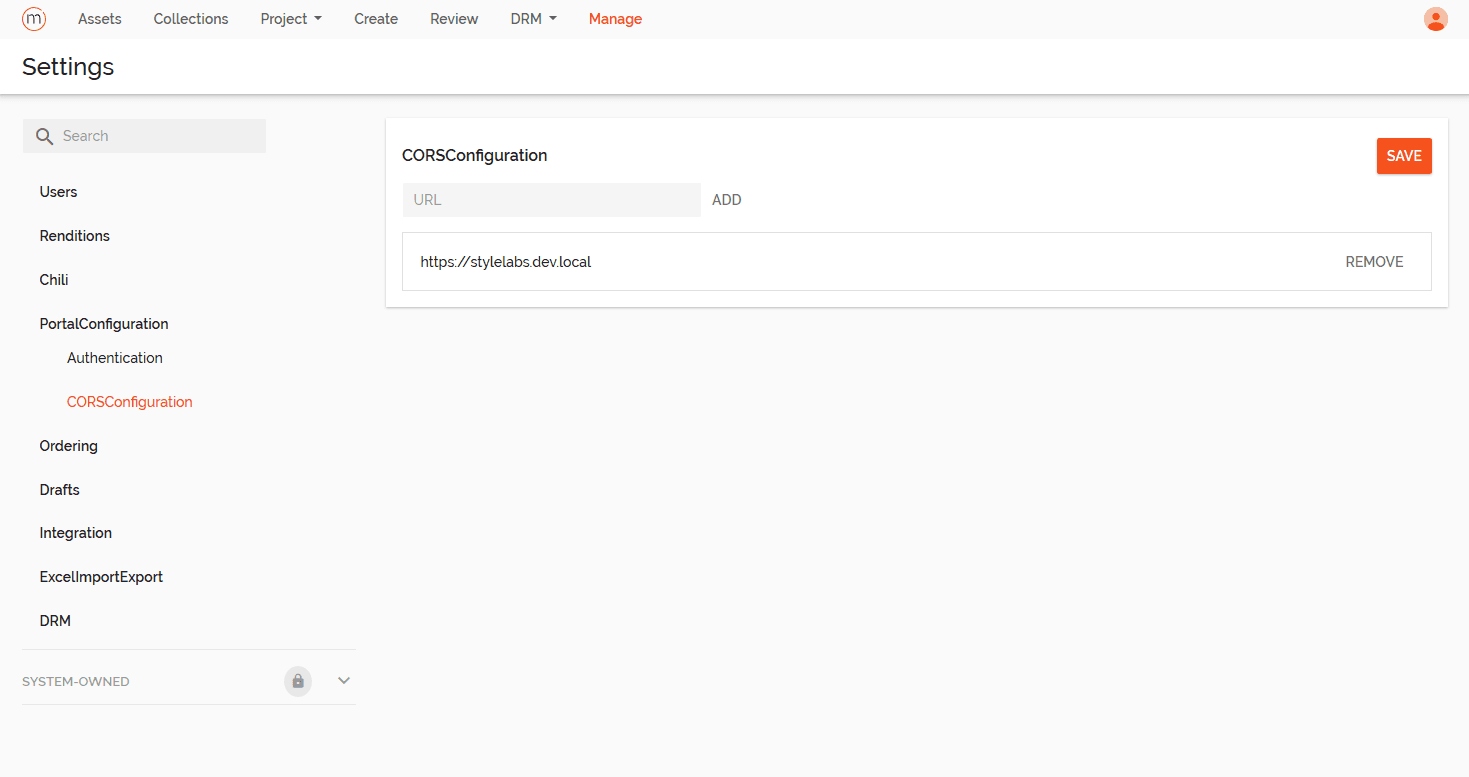Open the user profile avatar

[1435, 19]
